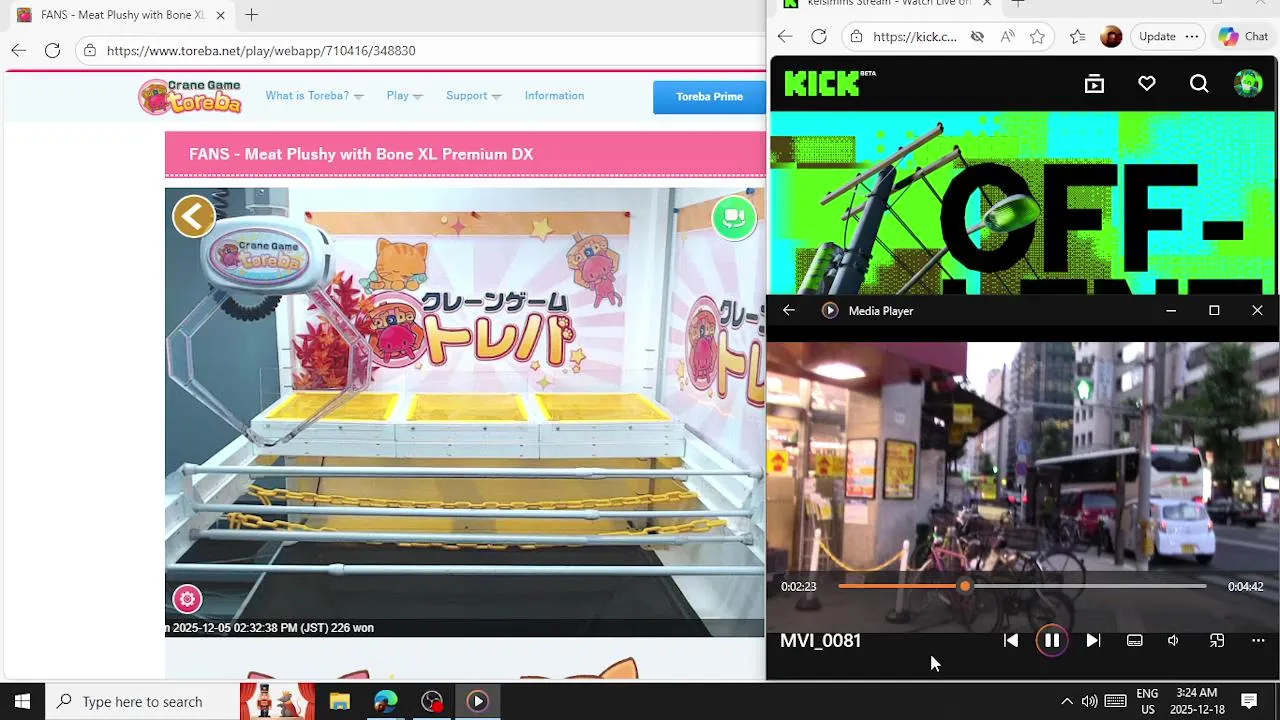The height and width of the screenshot is (720, 1280).
Task: Pause the Media Player video
Action: 1052,641
